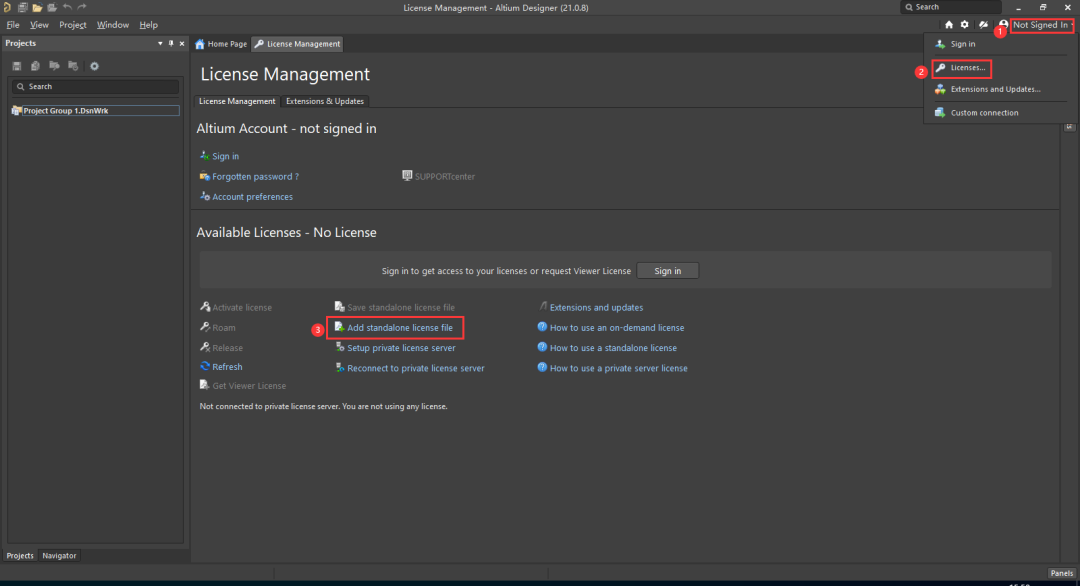This screenshot has height=586, width=1080.
Task: Click the Undo arrow in title bar
Action: coord(67,7)
